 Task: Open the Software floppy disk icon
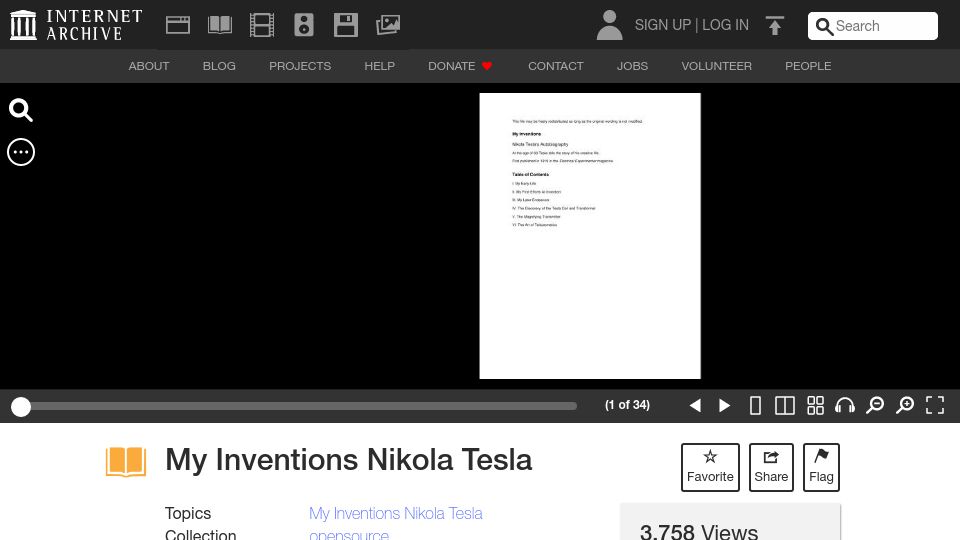346,25
